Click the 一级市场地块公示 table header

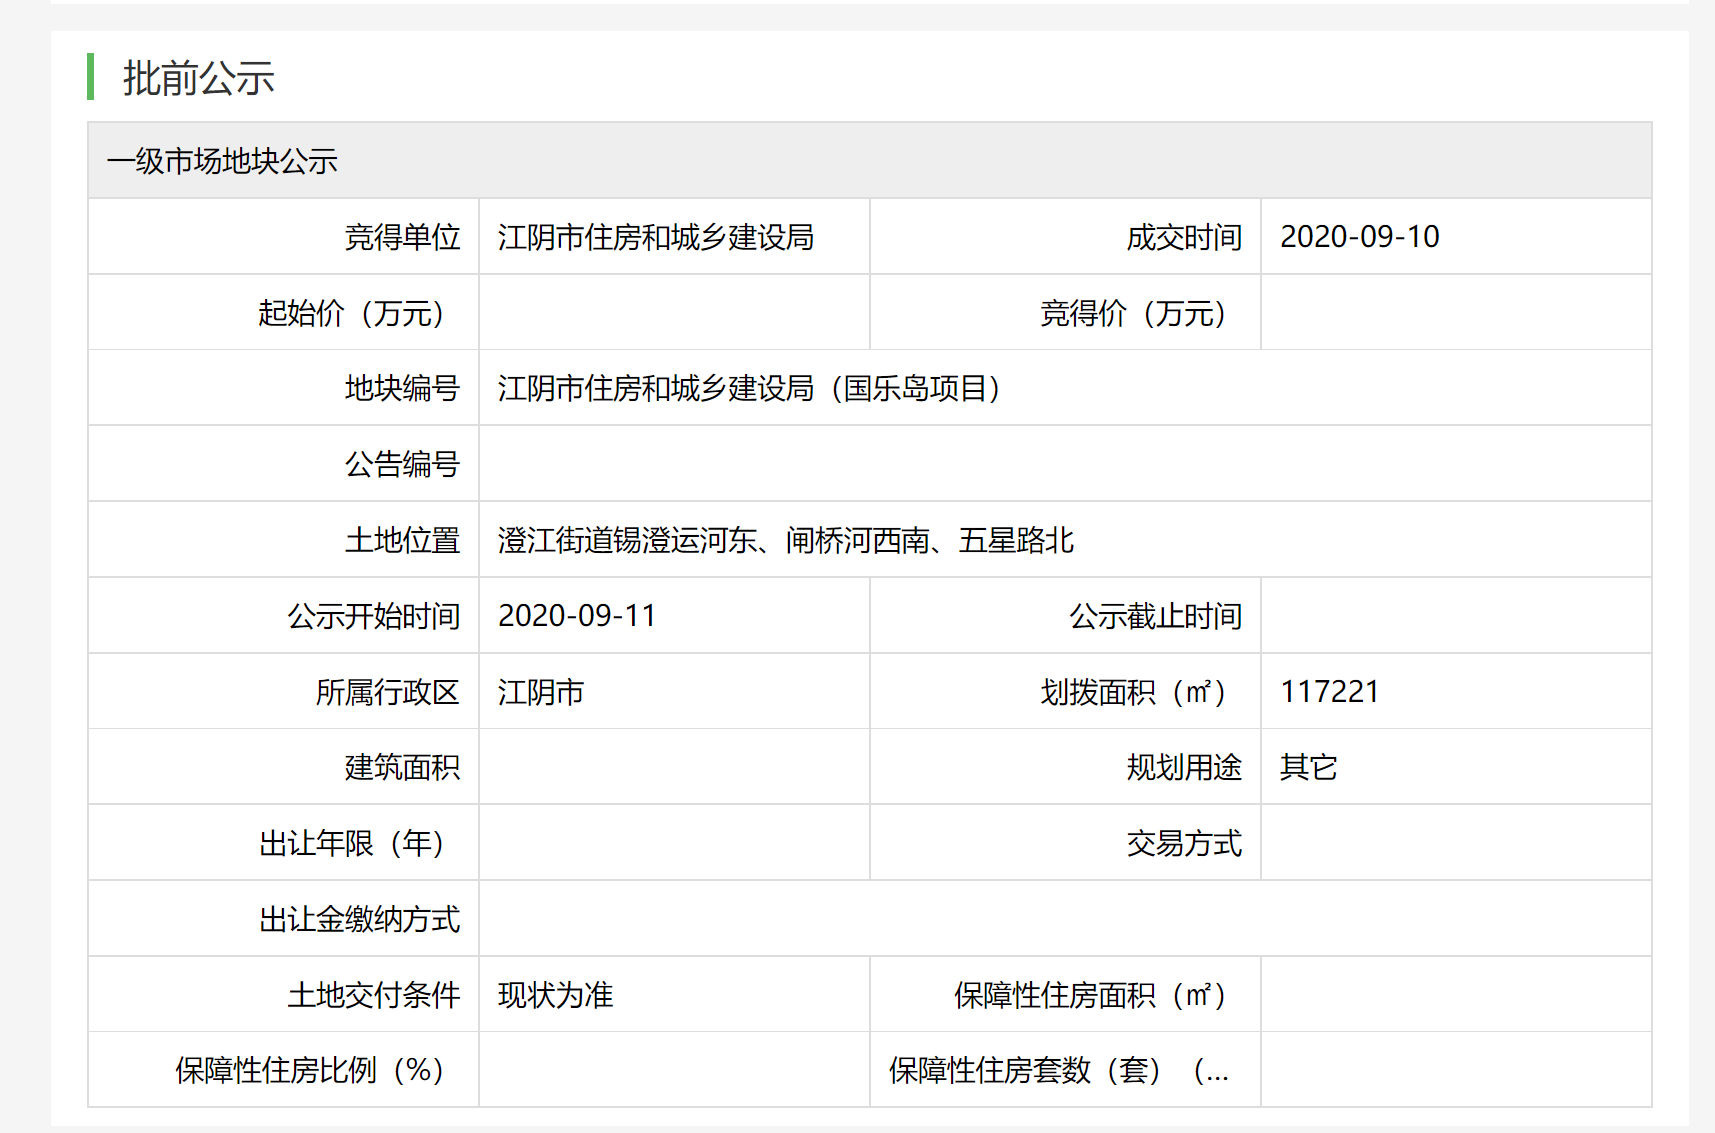[222, 161]
